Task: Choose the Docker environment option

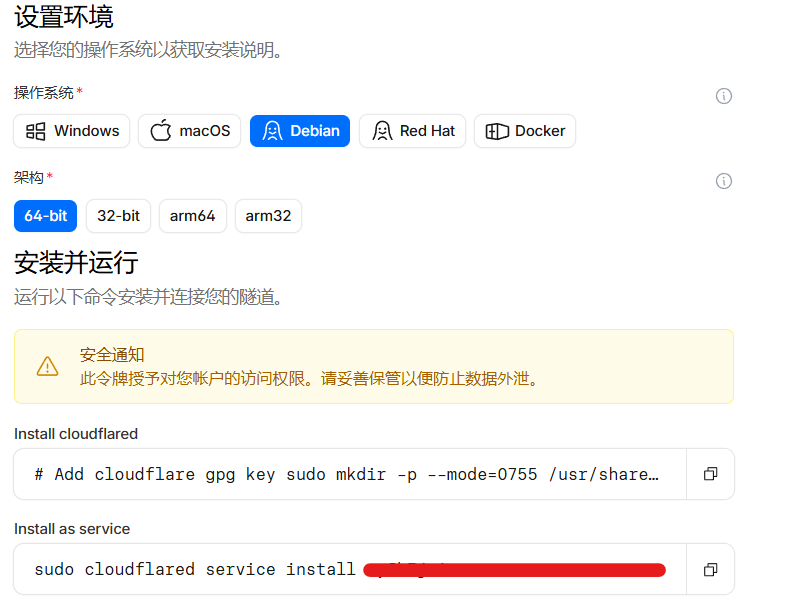Action: tap(525, 131)
